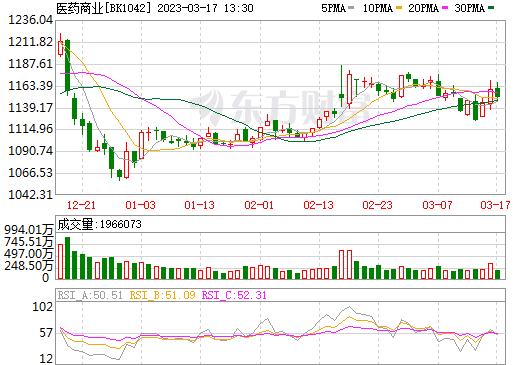The width and height of the screenshot is (520, 365).
Task: Click the 20PMA magenta legend swatch
Action: click(445, 8)
